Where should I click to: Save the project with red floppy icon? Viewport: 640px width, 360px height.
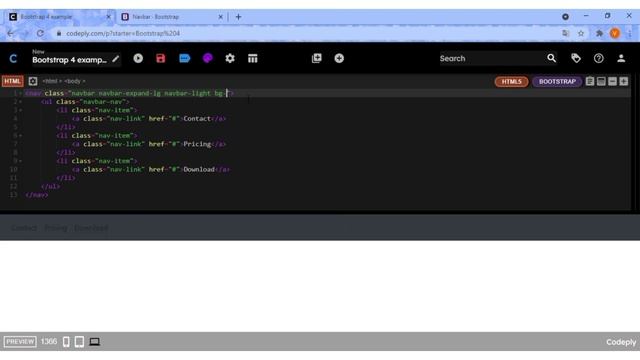161,58
